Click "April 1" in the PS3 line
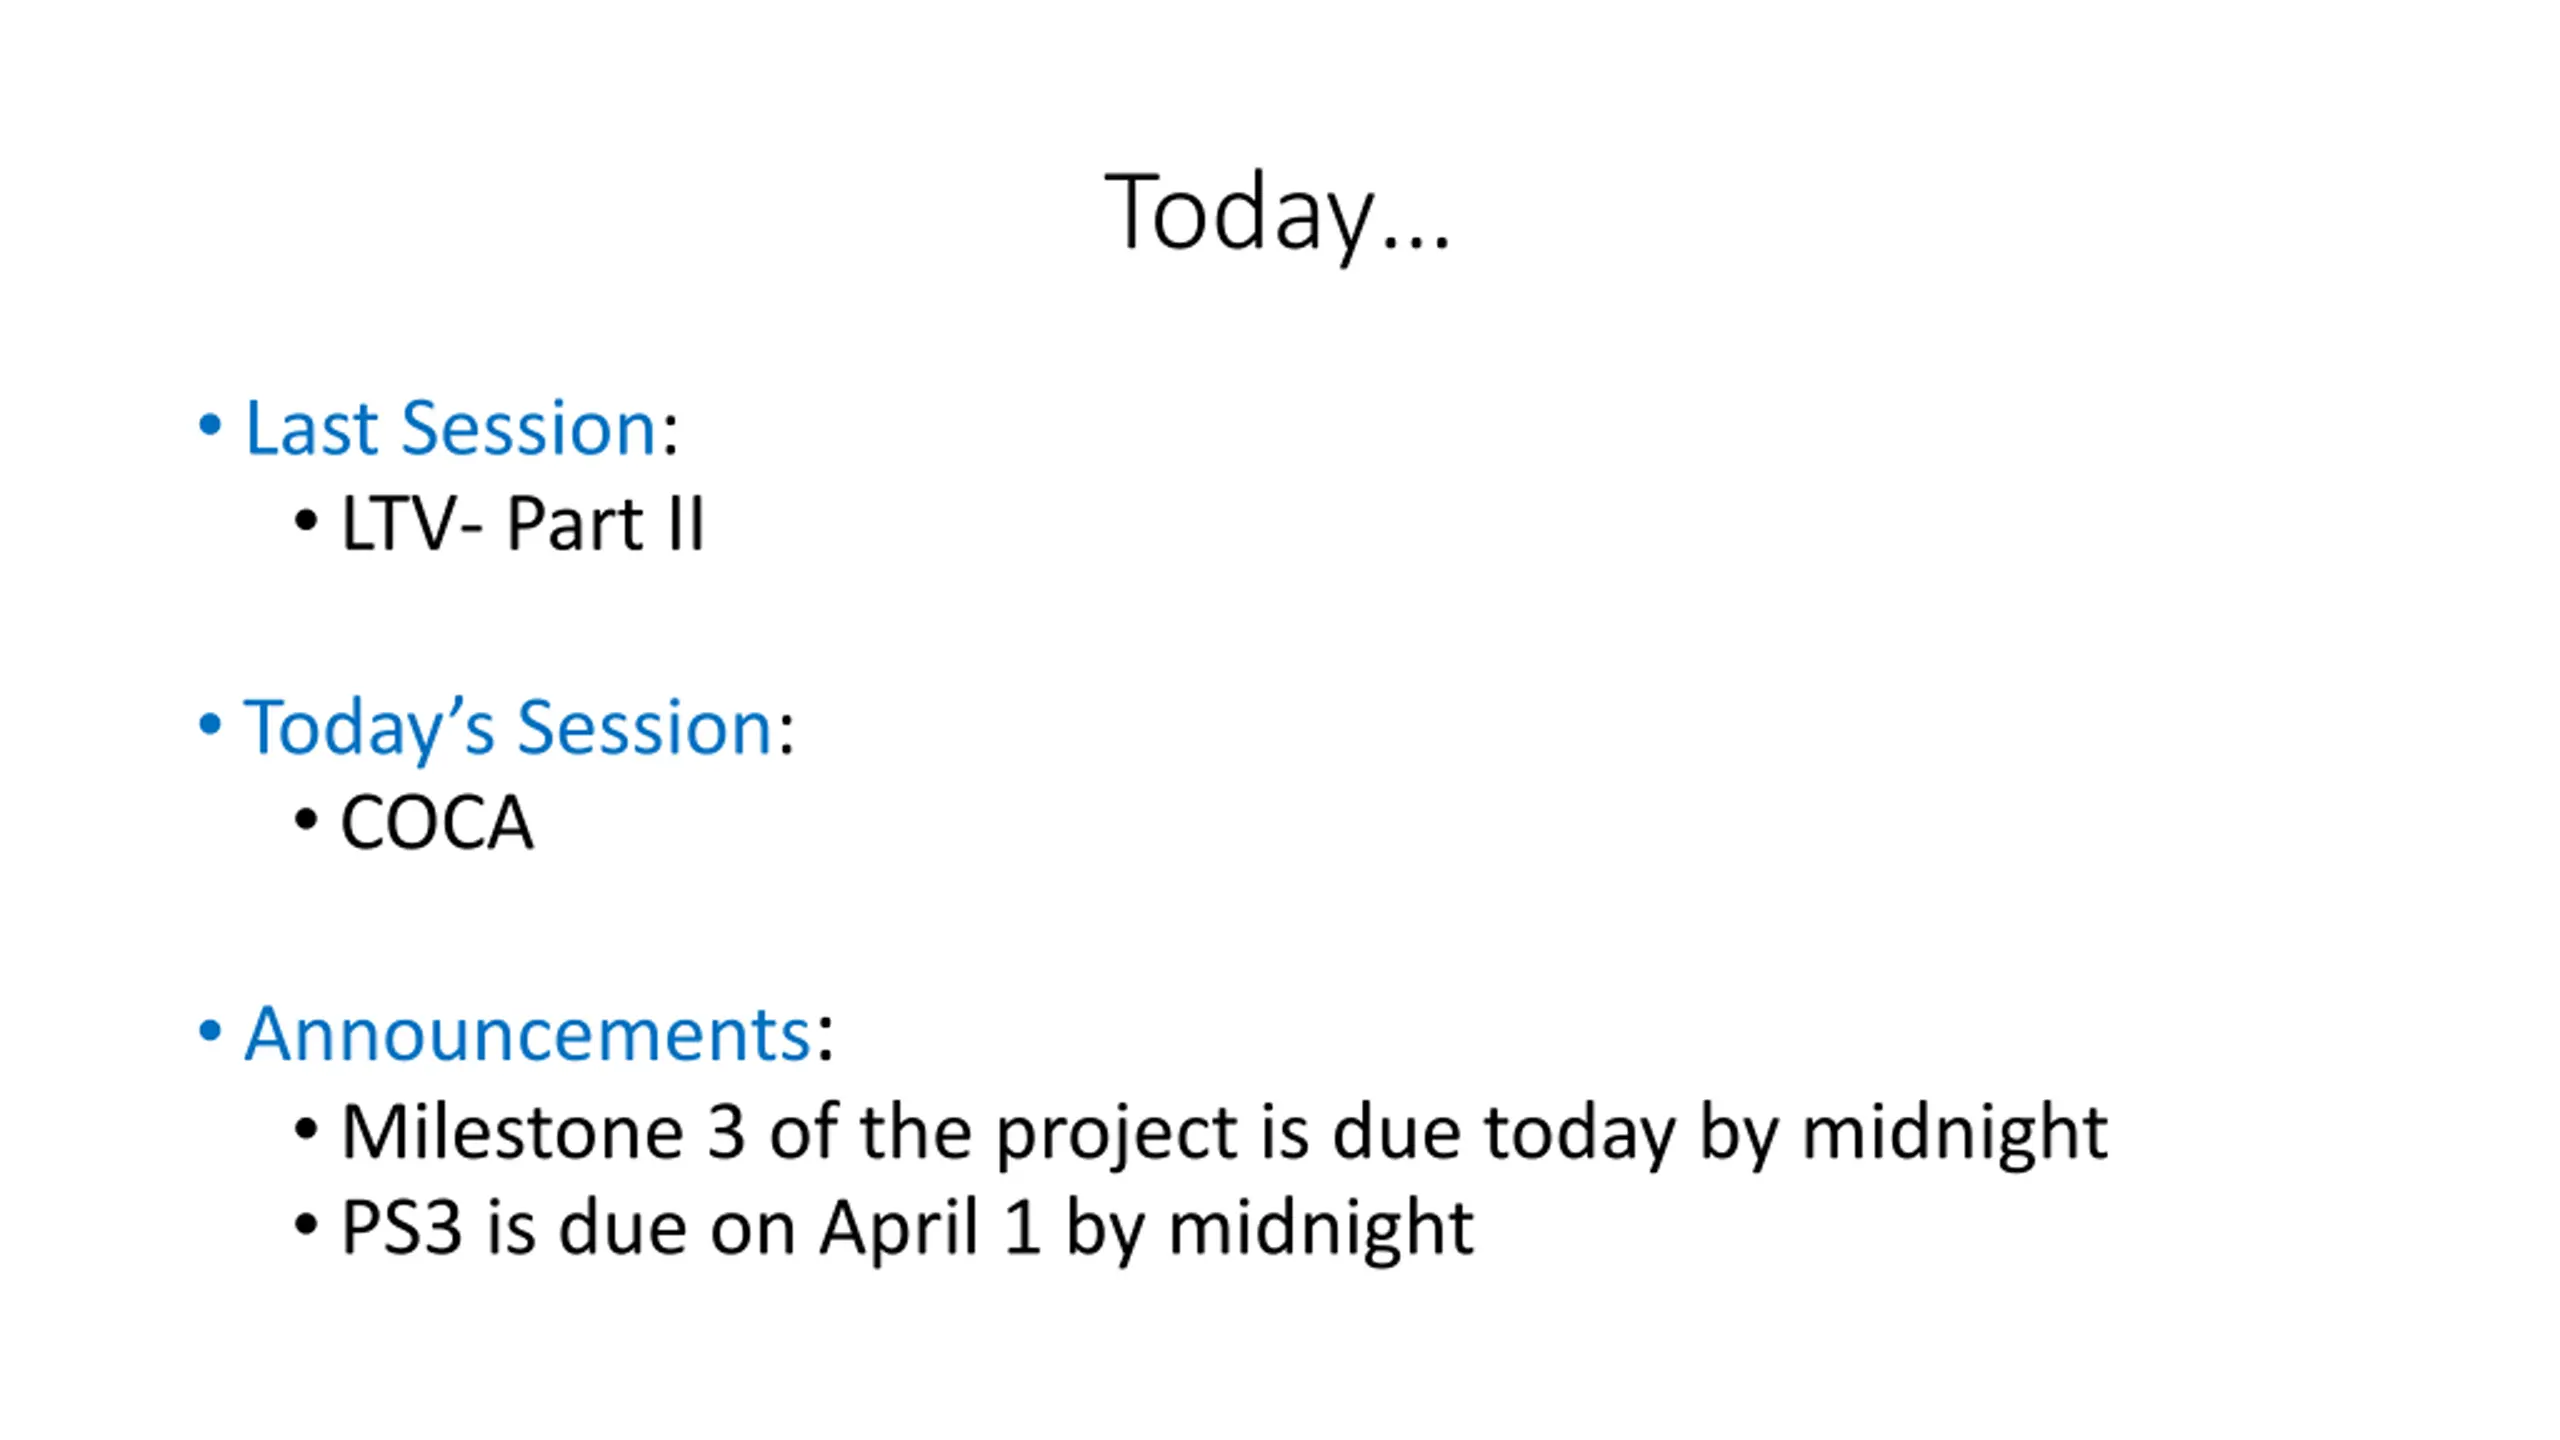Viewport: 2560px width, 1440px height. (x=931, y=1229)
